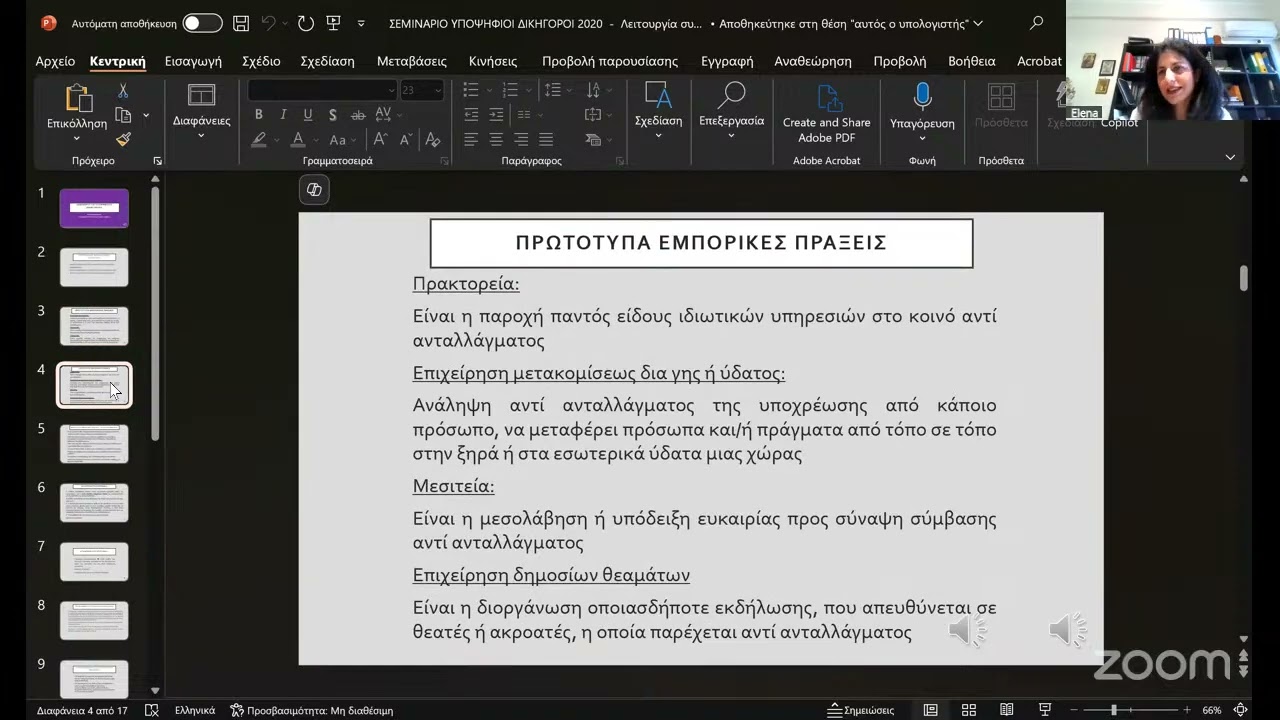Click the Σημειώσεις notes button in status bar
Screen dimensions: 1280x720
861,710
